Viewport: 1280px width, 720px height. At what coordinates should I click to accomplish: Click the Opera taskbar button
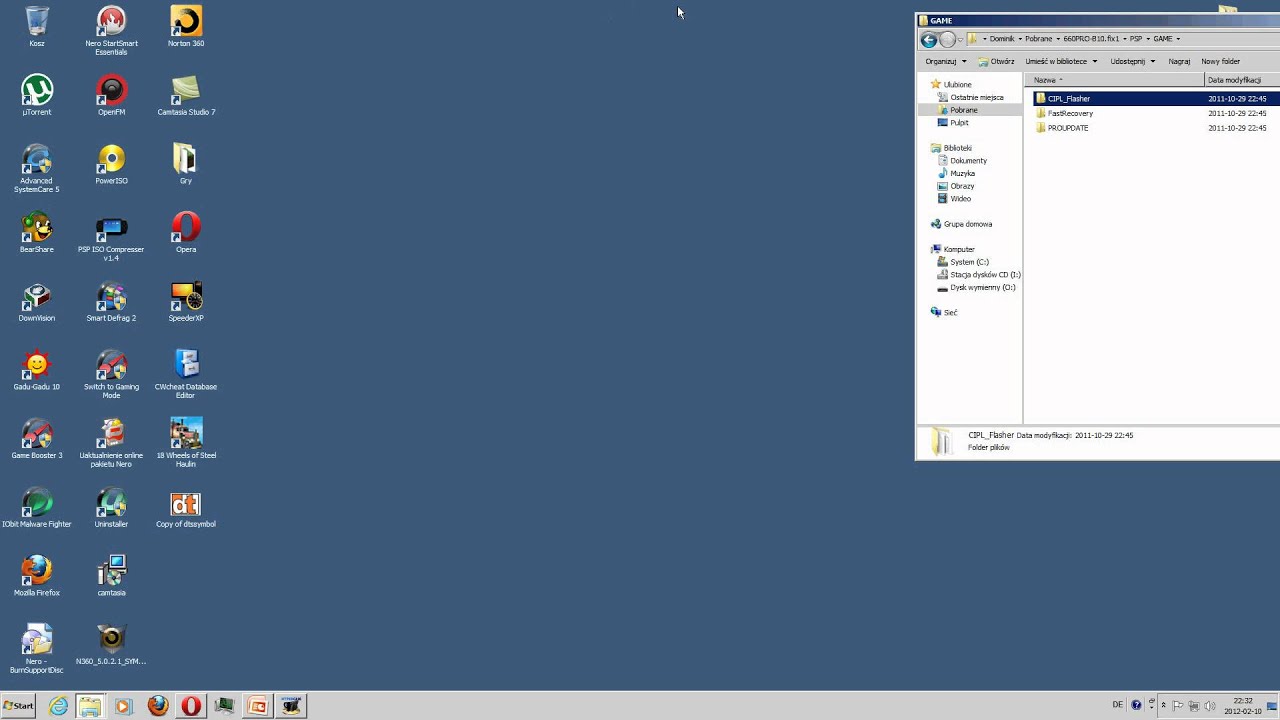tap(191, 706)
